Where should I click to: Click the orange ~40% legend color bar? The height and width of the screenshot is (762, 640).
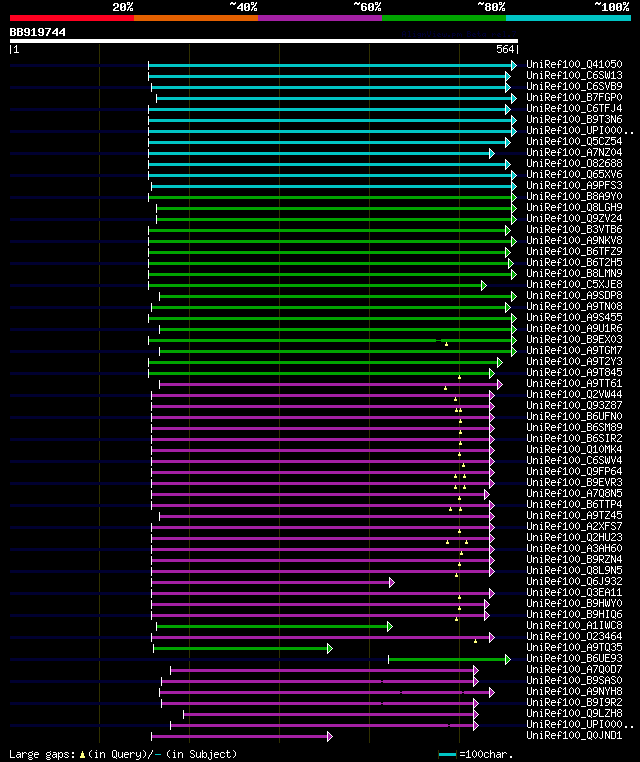(196, 18)
